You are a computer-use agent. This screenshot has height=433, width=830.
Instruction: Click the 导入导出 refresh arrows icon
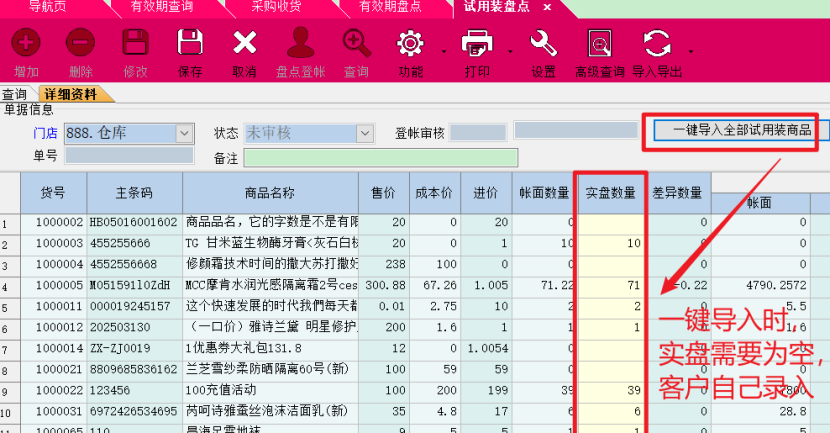[657, 43]
